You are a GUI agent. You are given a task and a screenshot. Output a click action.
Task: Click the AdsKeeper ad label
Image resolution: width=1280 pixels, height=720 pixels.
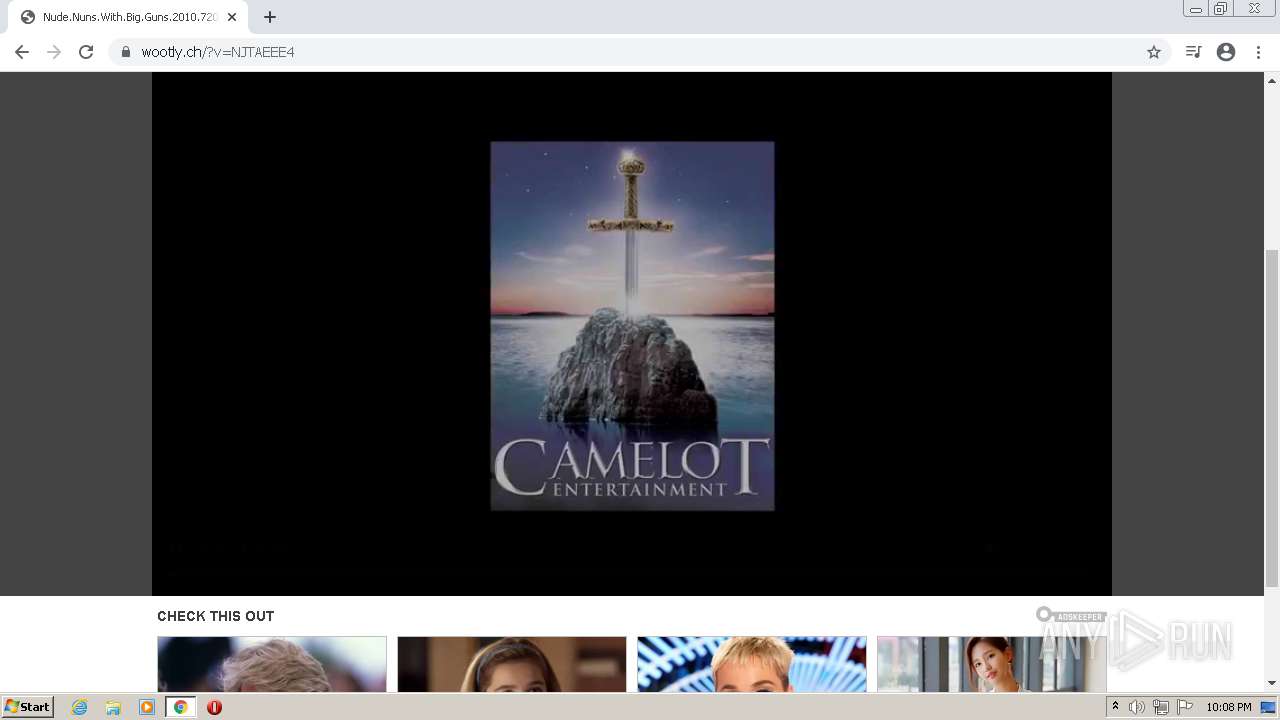1071,616
